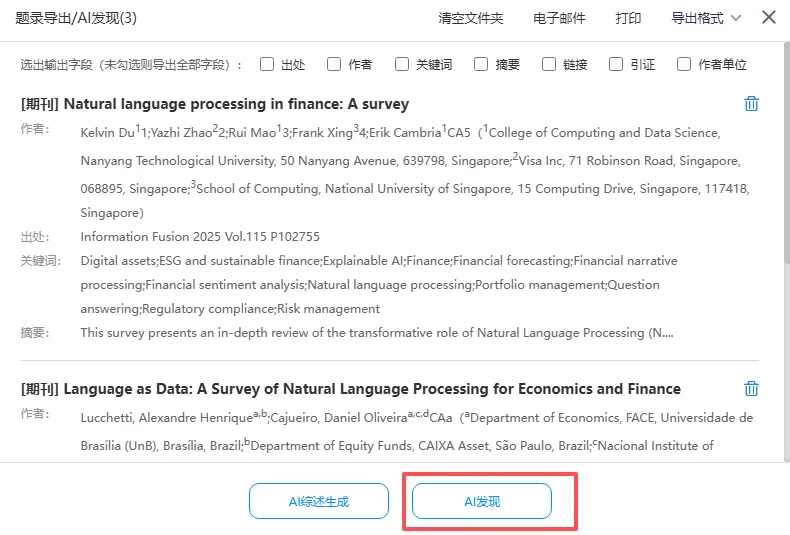Enable the 出处 field checkbox
790x535 pixels.
coord(267,64)
